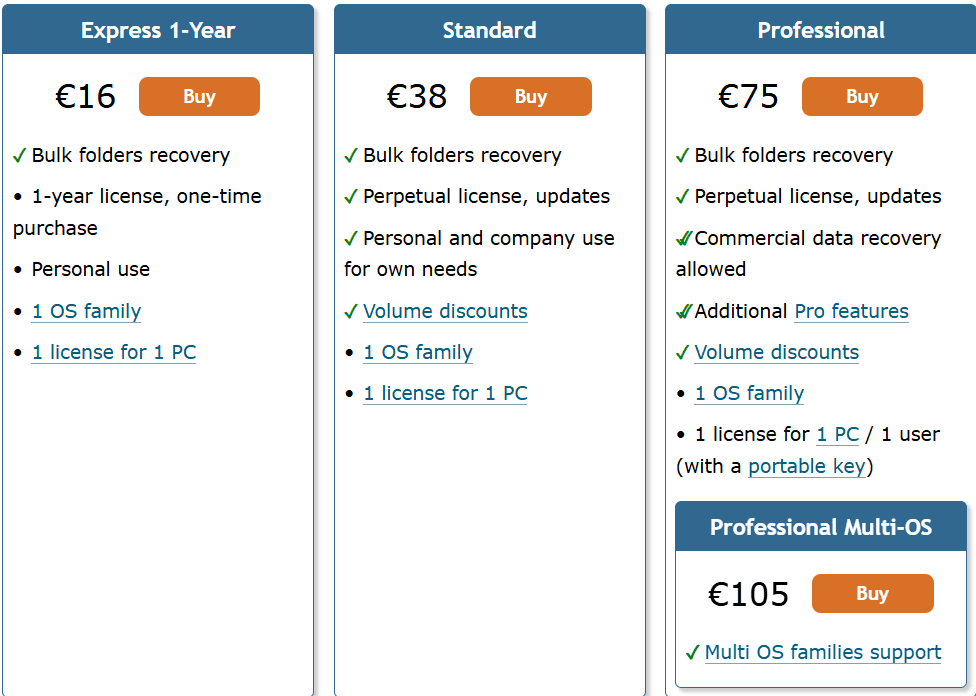This screenshot has height=696, width=976.
Task: Buy the Professional €75 license
Action: pos(861,97)
